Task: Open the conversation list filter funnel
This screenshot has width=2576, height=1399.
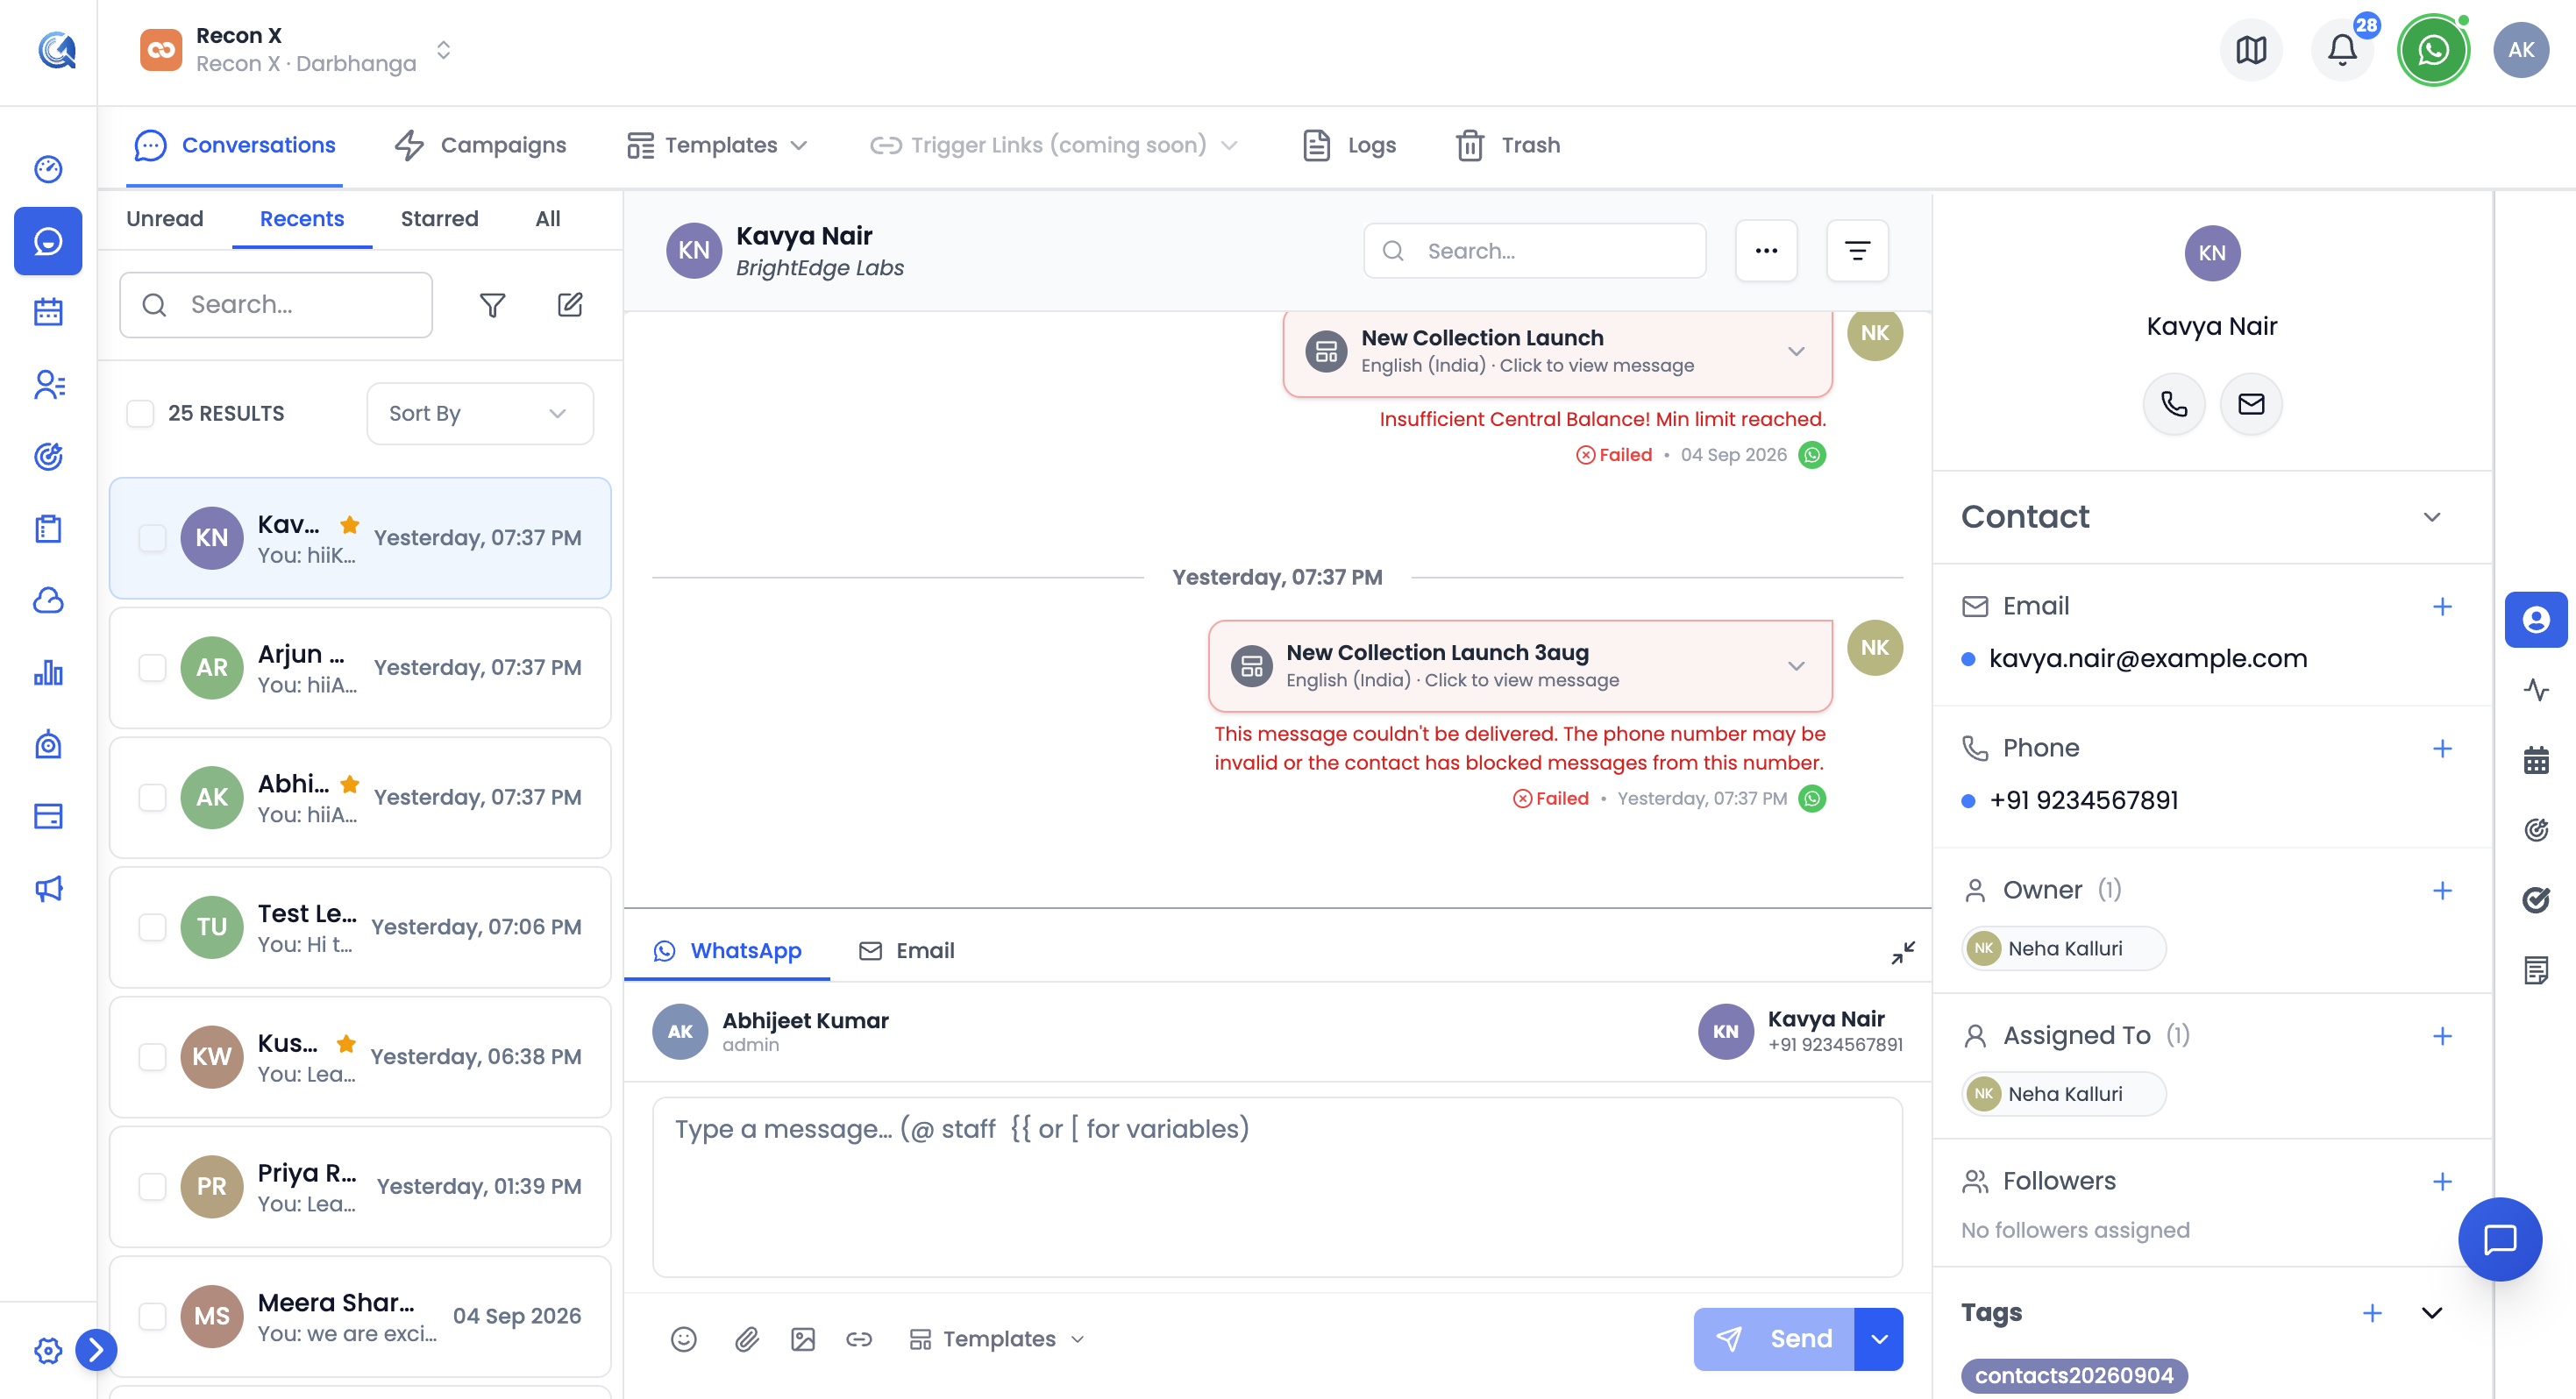Action: (492, 304)
